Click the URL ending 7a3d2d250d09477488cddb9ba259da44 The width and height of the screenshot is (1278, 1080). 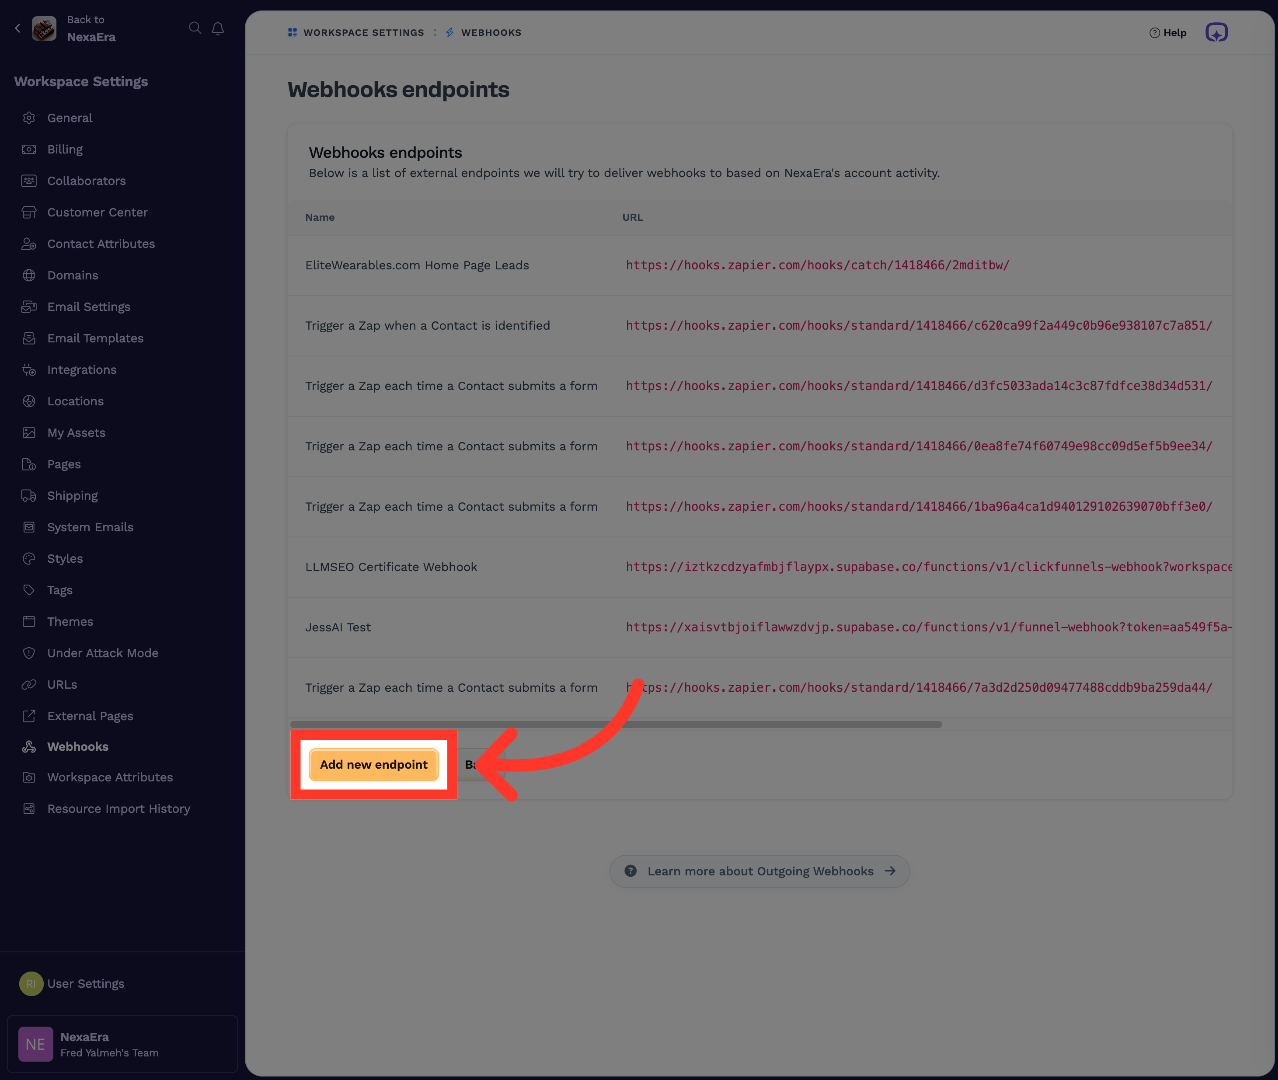[x=919, y=688]
